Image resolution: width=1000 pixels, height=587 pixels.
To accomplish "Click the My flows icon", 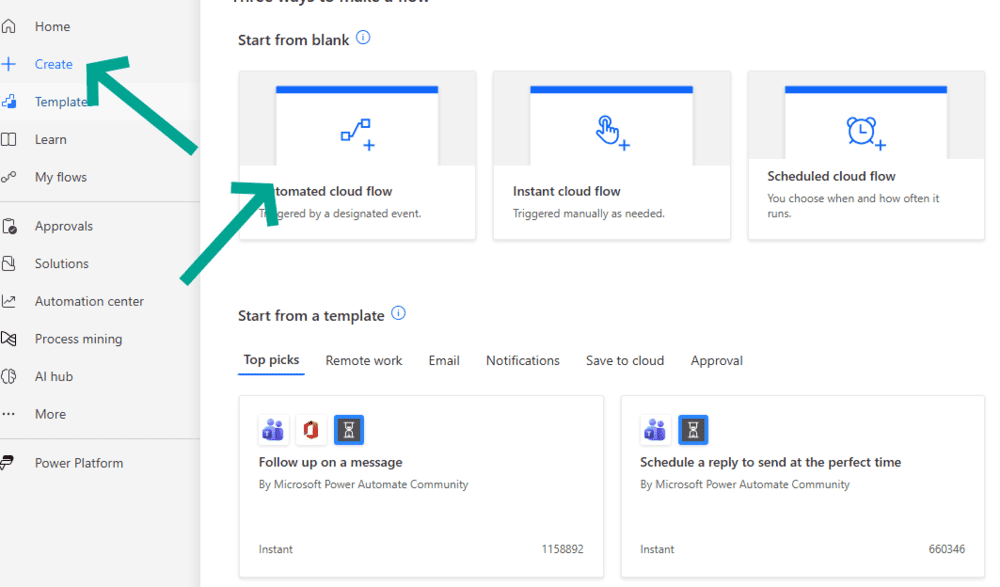I will [8, 177].
